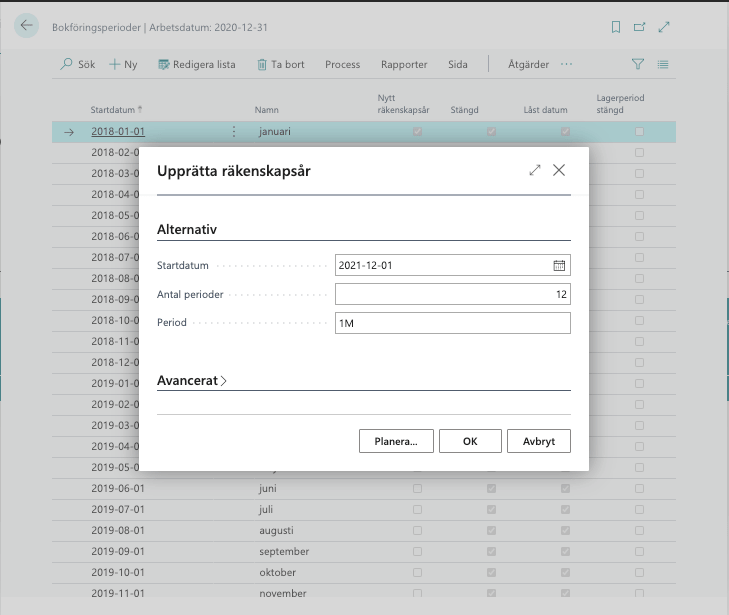This screenshot has width=729, height=615.
Task: Expand the Upprätta räkenskapsår dialog to full size
Action: click(535, 170)
